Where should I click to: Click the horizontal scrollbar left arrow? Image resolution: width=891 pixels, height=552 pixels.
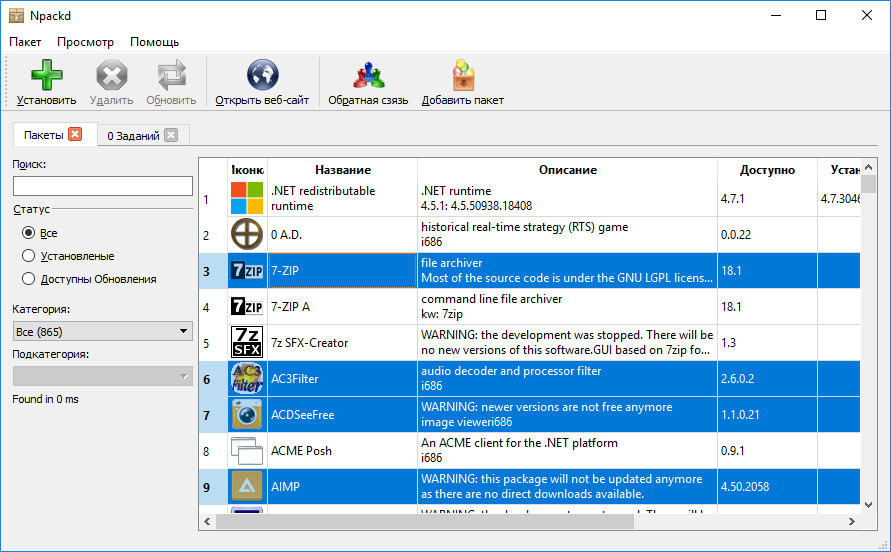point(207,521)
